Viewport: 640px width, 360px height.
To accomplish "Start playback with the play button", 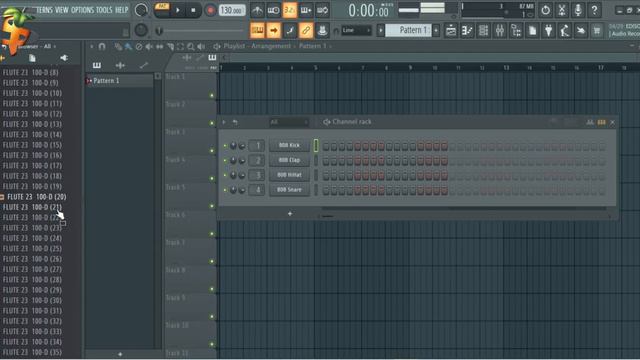I will tap(178, 10).
